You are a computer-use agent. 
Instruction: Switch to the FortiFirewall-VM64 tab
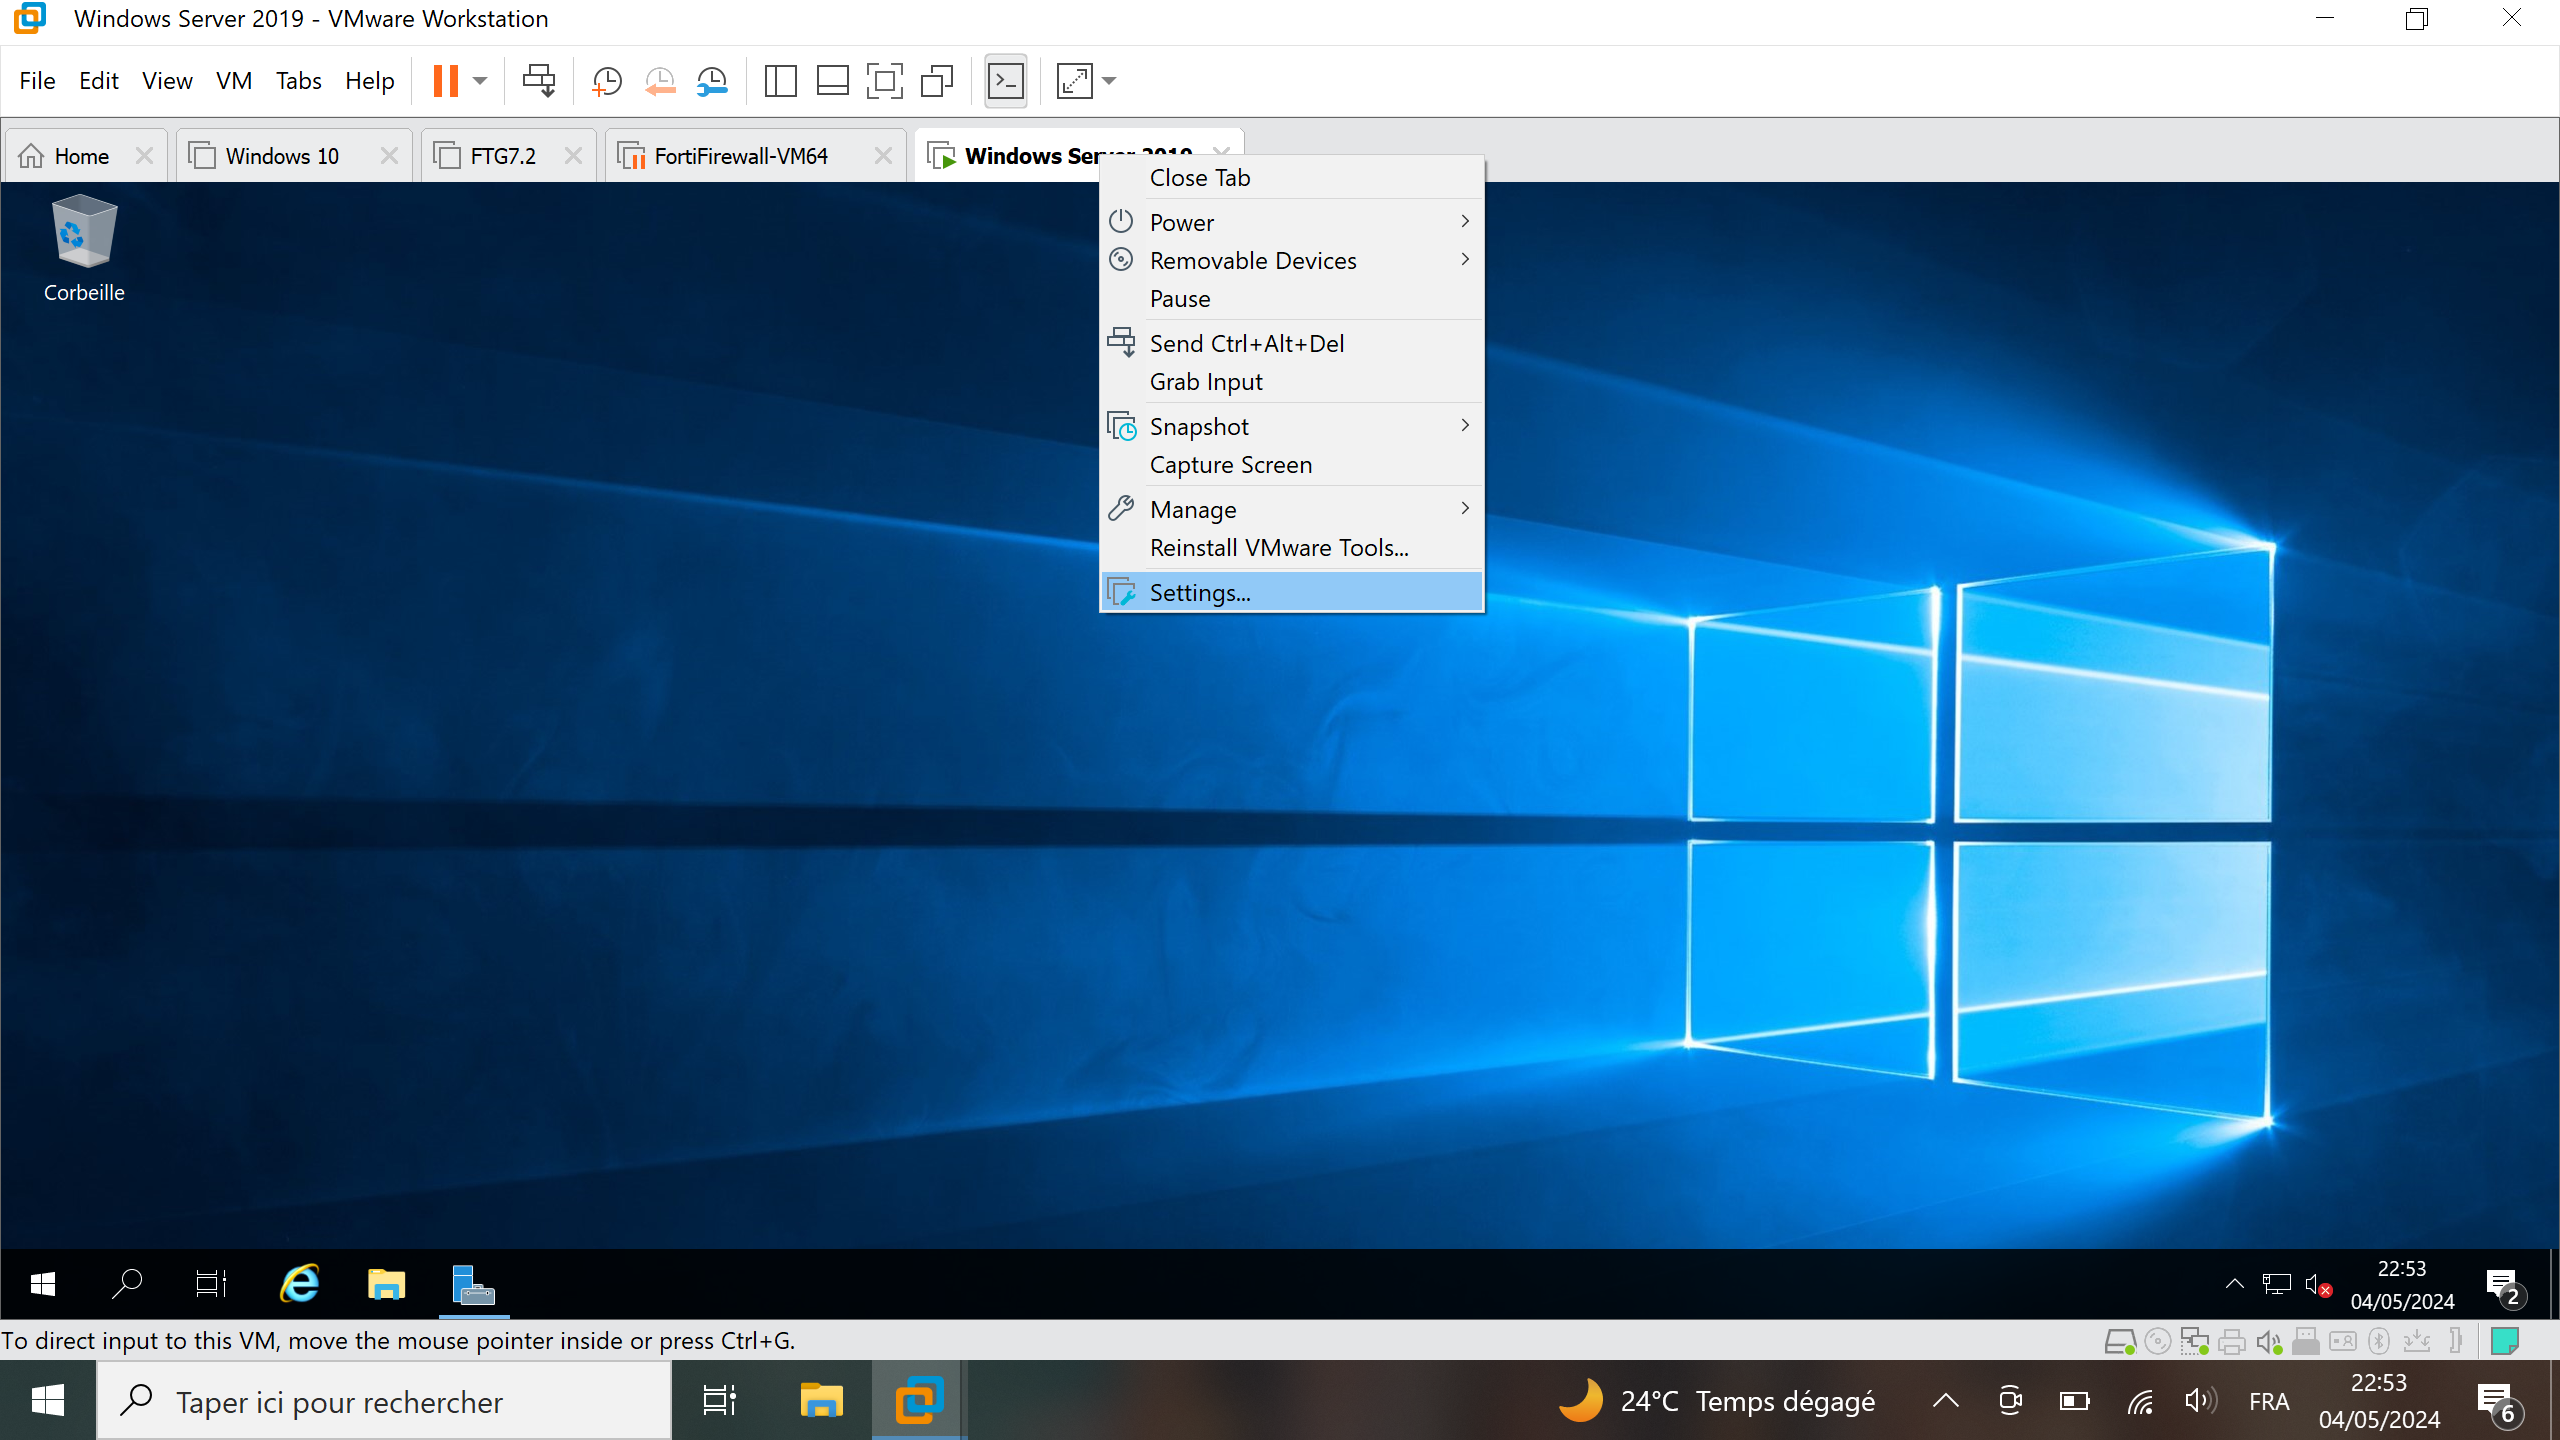click(741, 156)
